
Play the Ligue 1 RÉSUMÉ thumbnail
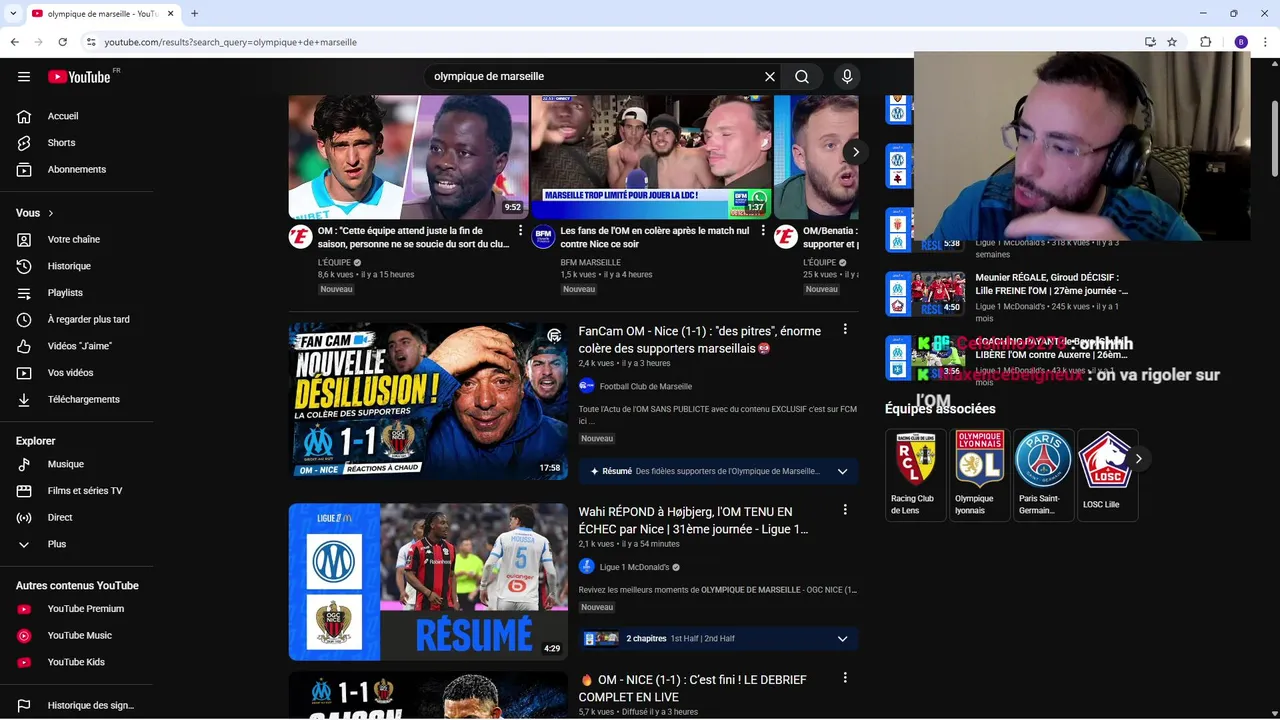tap(428, 581)
